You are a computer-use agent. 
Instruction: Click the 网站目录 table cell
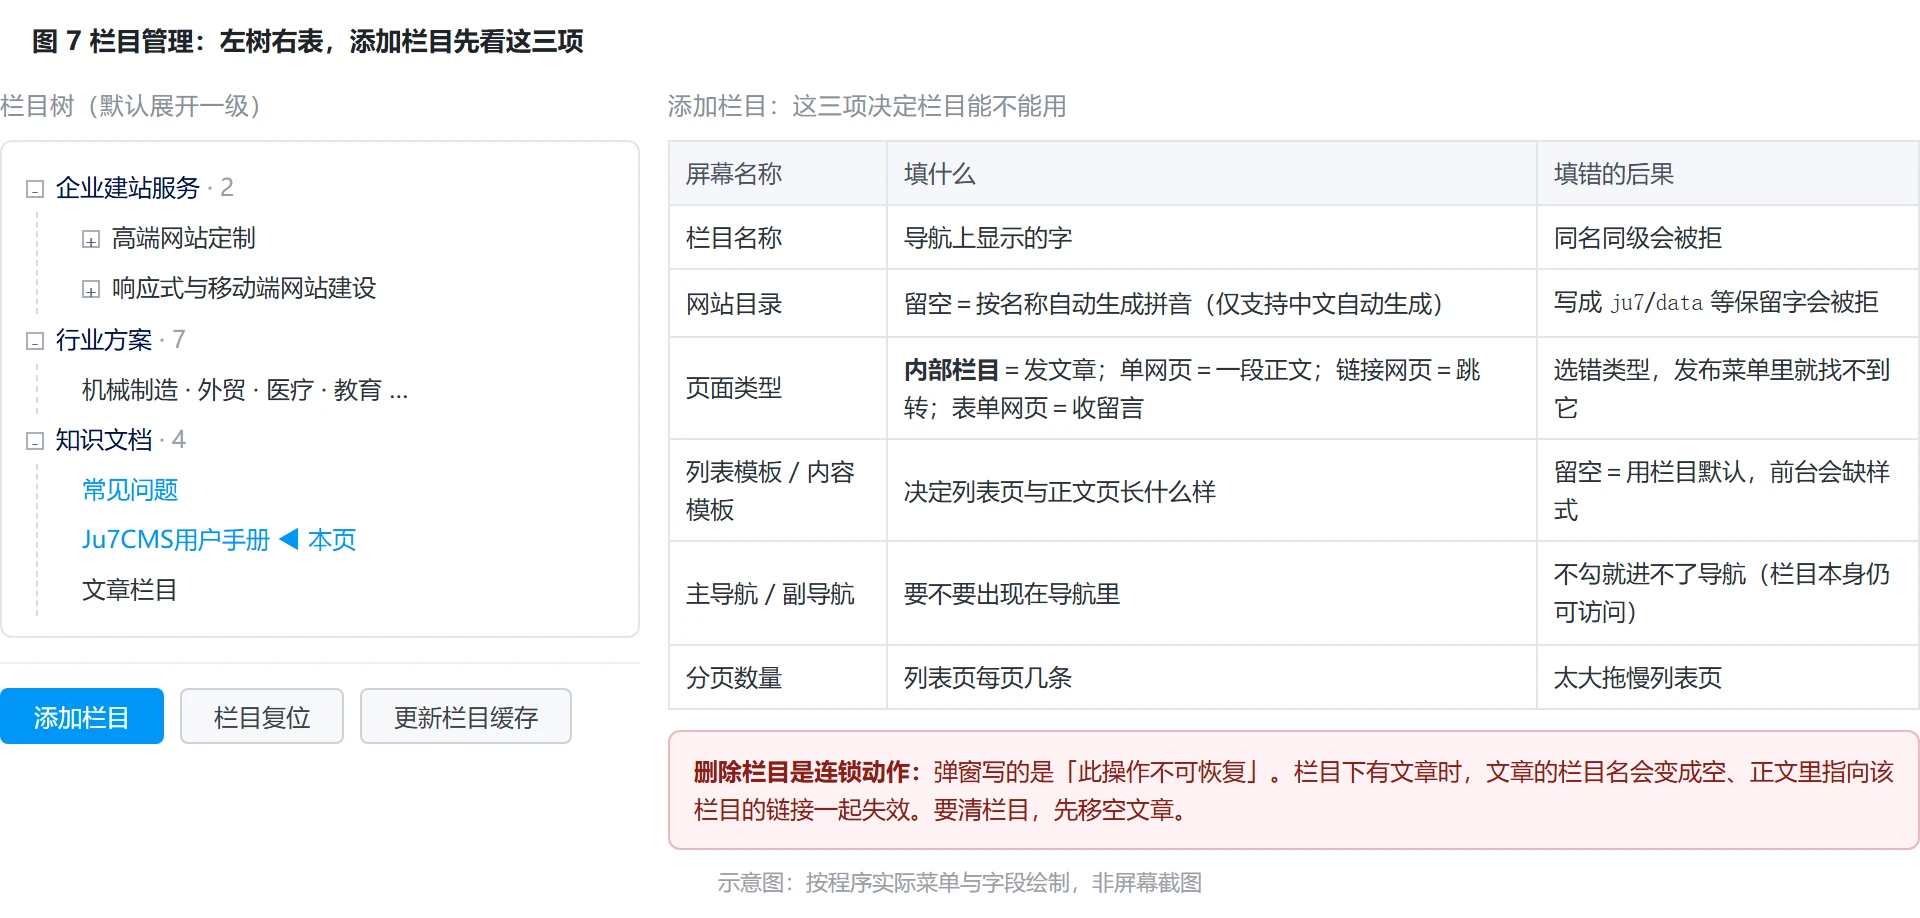click(x=778, y=304)
